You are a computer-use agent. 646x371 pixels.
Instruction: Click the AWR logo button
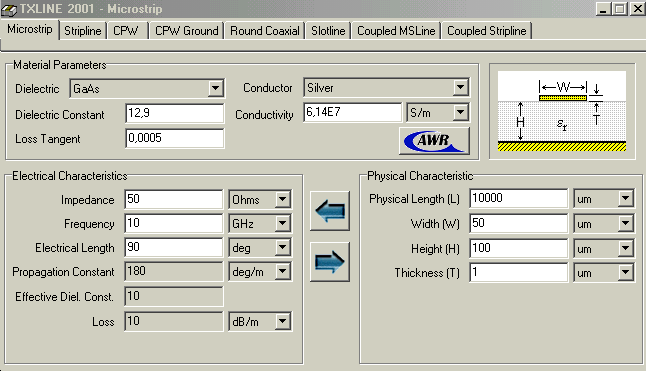coord(434,141)
